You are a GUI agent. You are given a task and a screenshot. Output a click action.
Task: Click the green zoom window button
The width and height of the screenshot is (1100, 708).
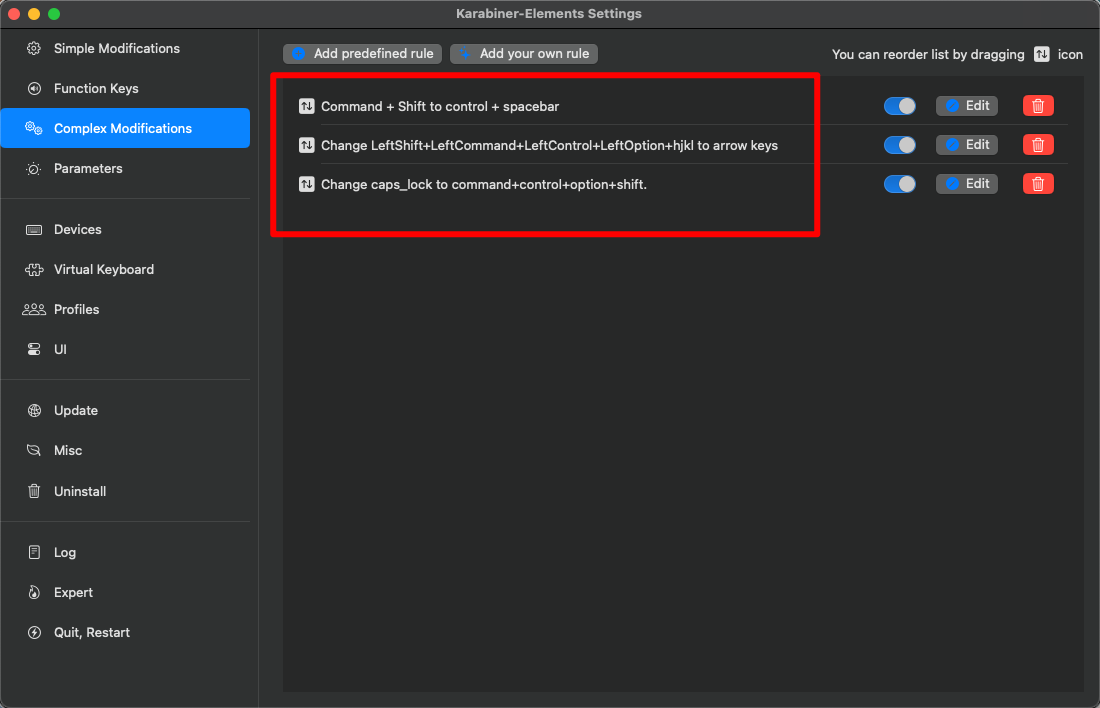pos(54,14)
